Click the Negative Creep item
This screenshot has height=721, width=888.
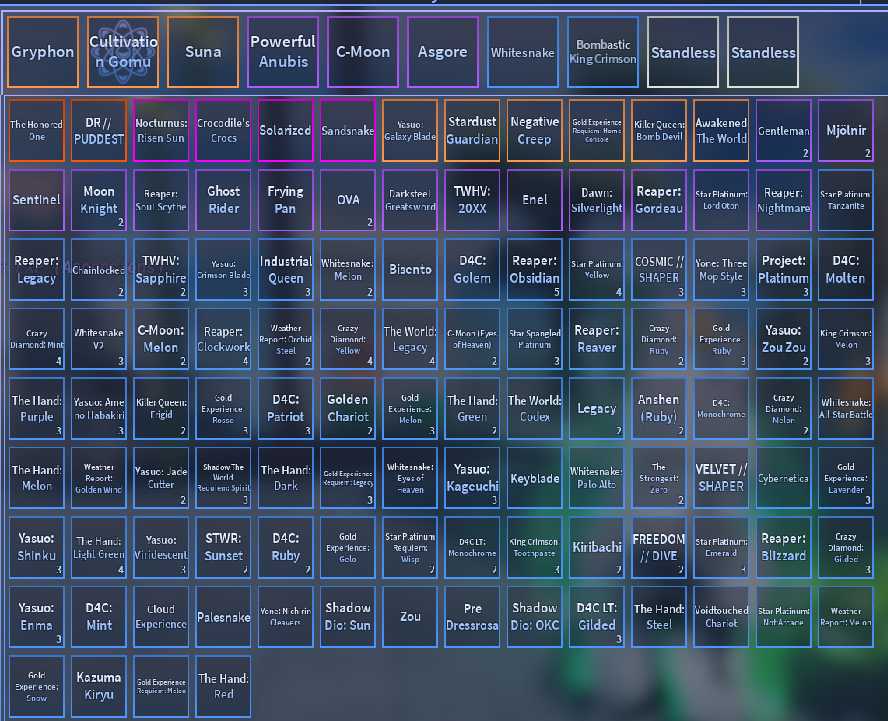tap(535, 130)
